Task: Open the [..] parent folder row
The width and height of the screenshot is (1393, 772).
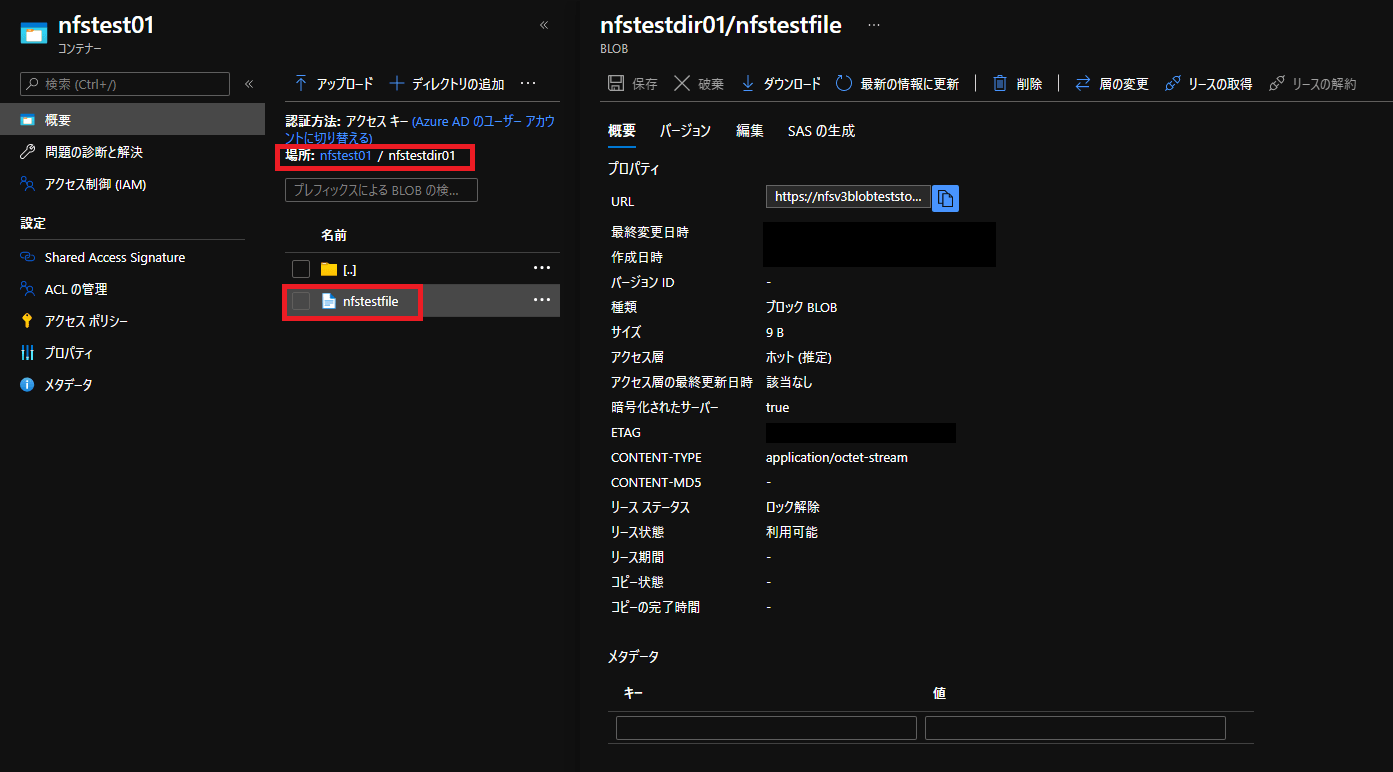Action: coord(421,269)
